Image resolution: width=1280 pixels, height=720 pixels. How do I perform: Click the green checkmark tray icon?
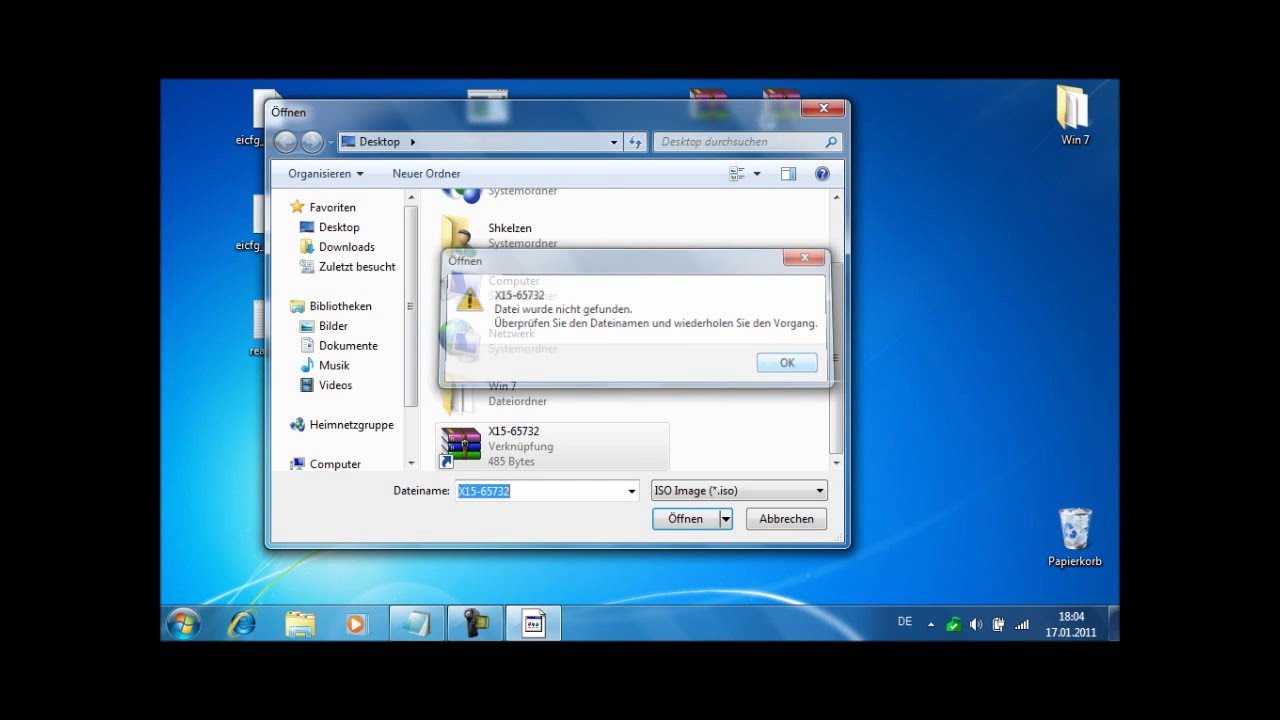[x=953, y=625]
